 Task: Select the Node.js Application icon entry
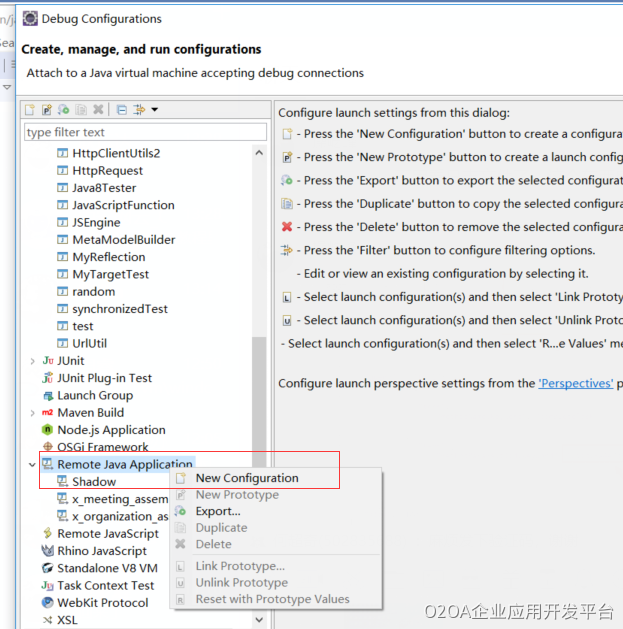(48, 430)
